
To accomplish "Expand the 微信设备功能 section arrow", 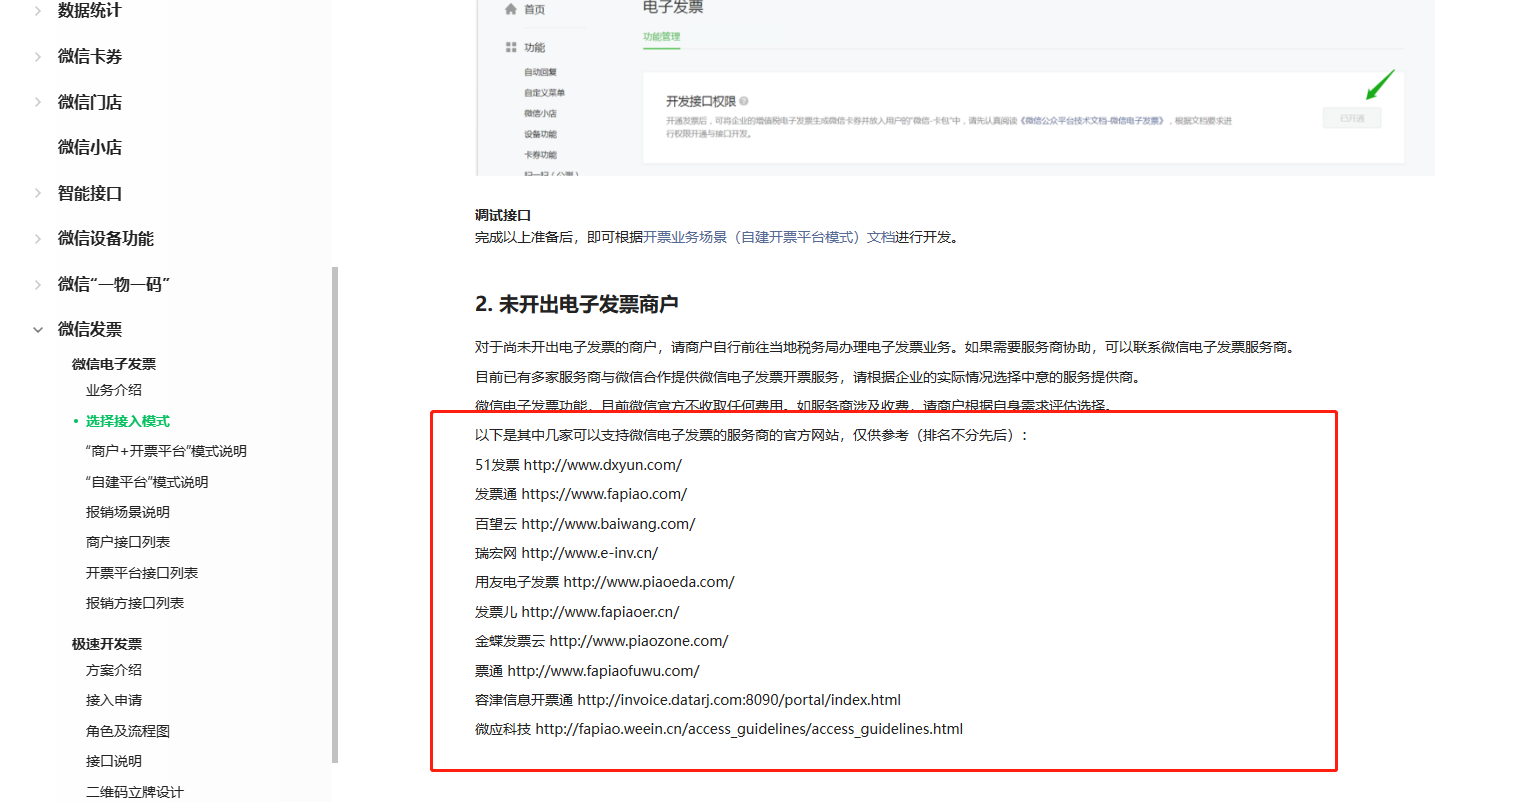I will (x=38, y=239).
